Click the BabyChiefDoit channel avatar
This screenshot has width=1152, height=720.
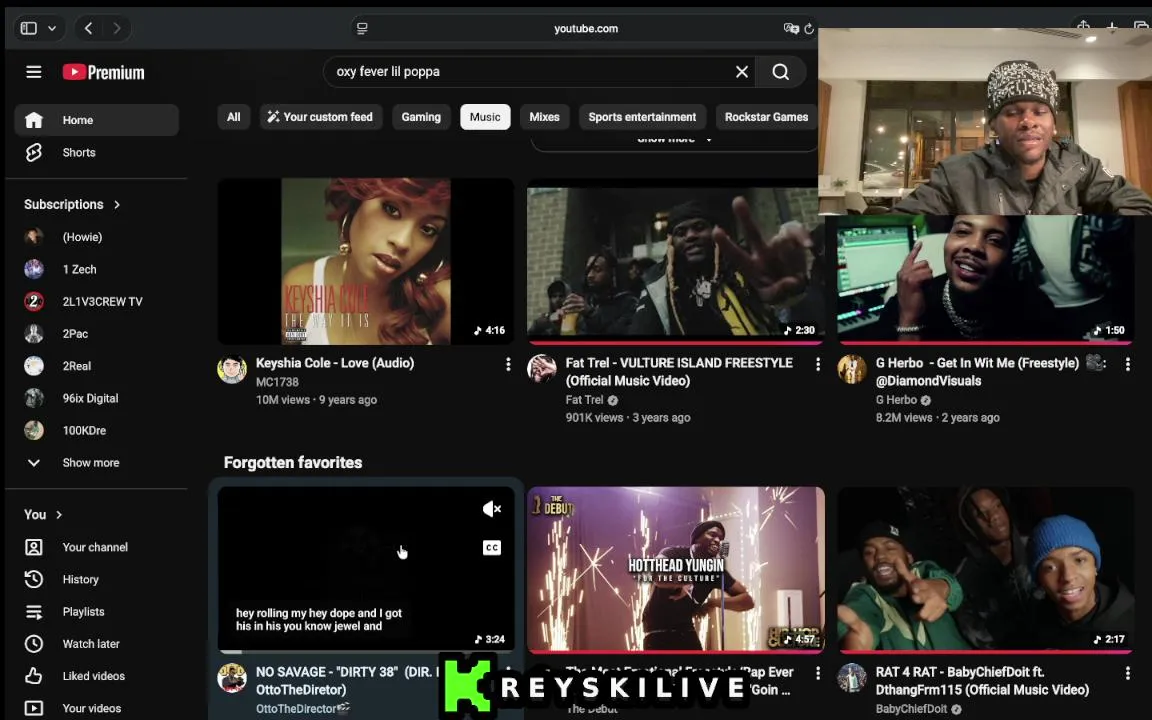pos(852,678)
